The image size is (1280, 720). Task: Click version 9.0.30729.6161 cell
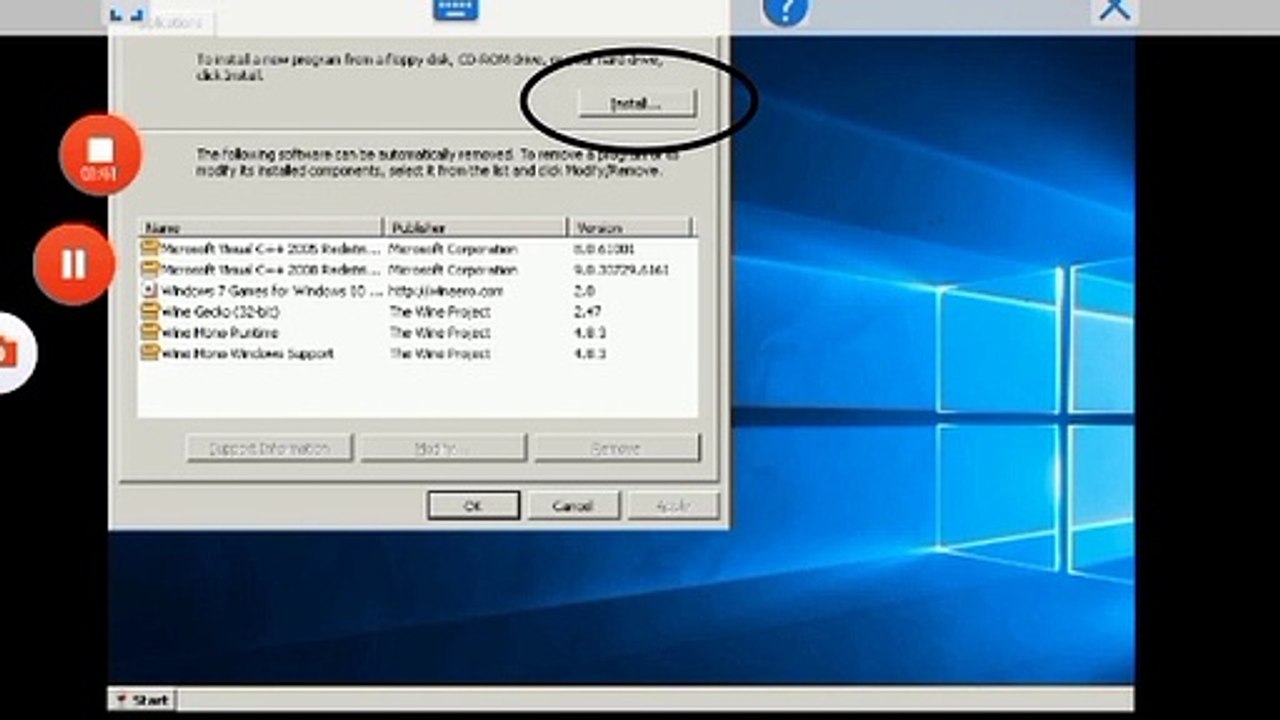621,270
